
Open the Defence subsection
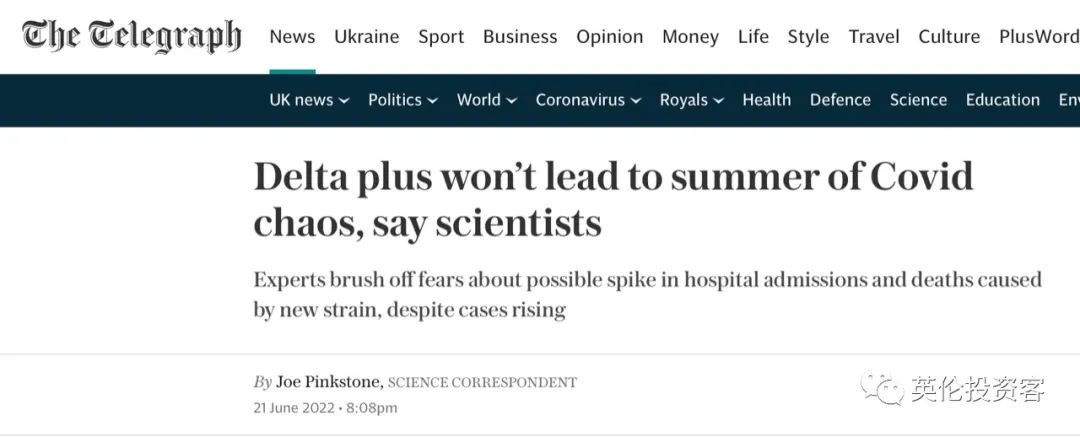click(x=840, y=100)
